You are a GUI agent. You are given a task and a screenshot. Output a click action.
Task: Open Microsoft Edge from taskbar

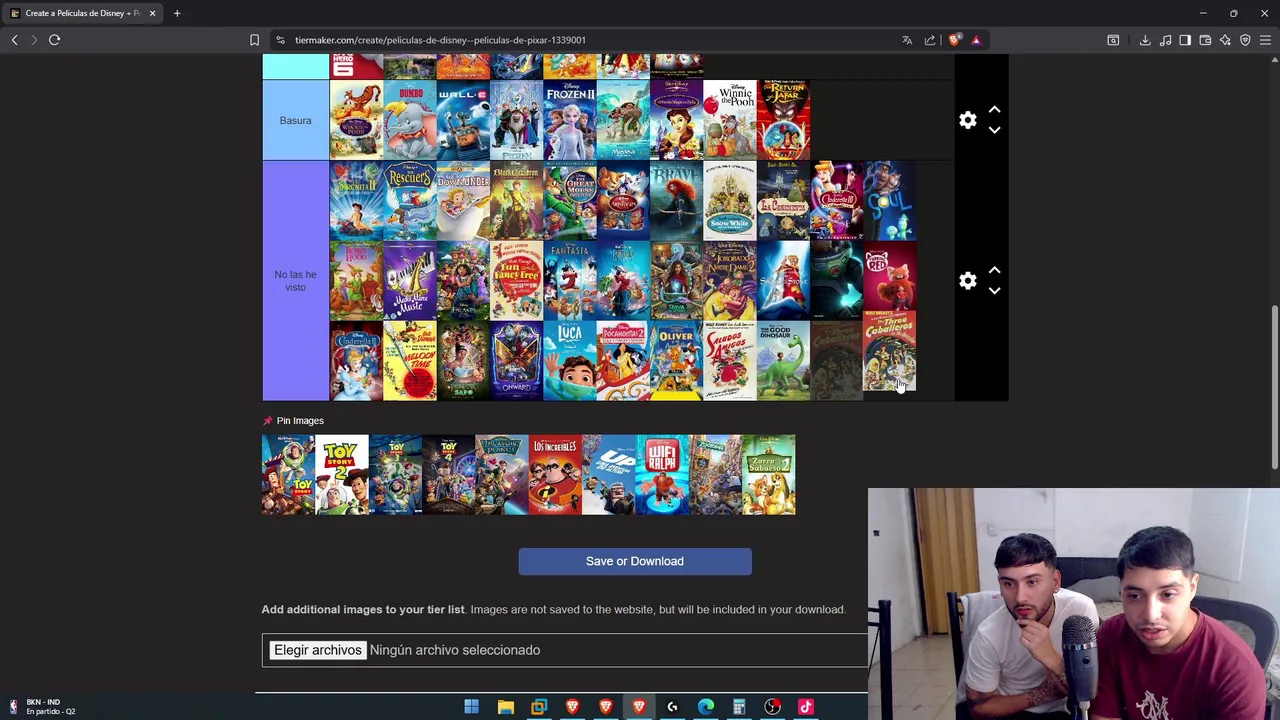[705, 707]
